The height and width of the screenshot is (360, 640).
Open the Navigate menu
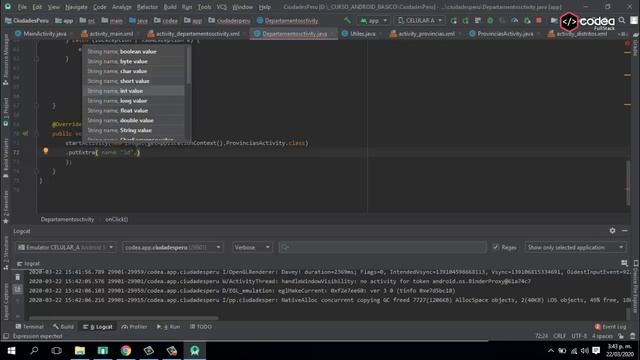click(76, 7)
